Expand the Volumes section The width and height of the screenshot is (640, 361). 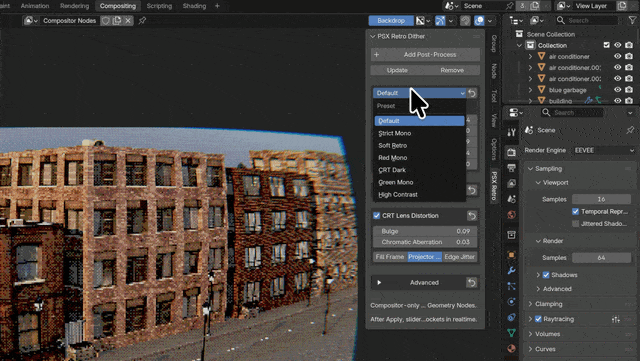[531, 334]
